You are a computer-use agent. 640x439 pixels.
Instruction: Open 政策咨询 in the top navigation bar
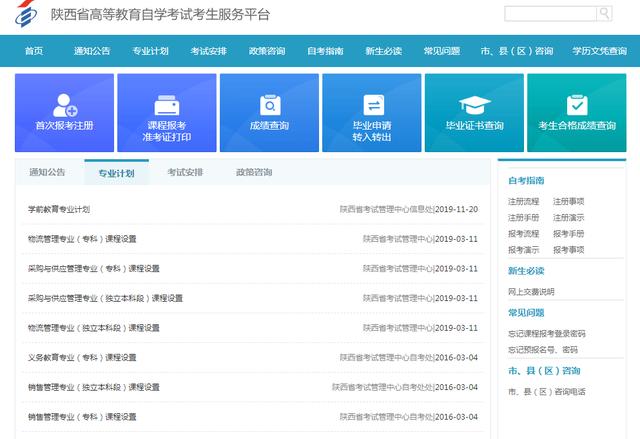[267, 51]
